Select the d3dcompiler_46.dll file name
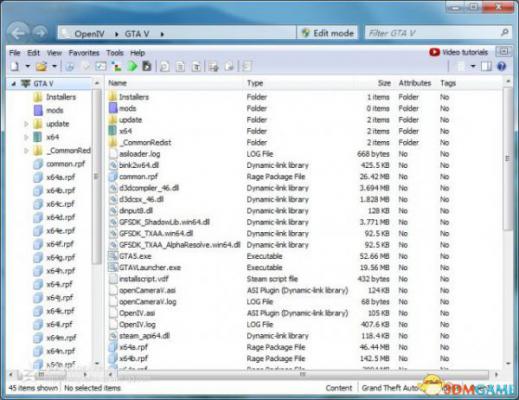 point(149,188)
